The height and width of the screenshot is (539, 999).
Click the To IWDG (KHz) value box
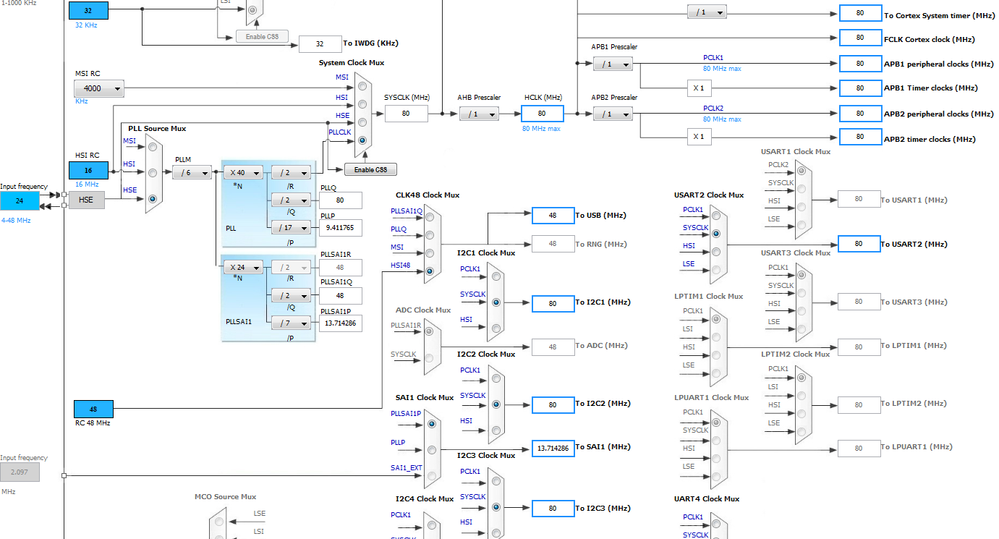320,44
